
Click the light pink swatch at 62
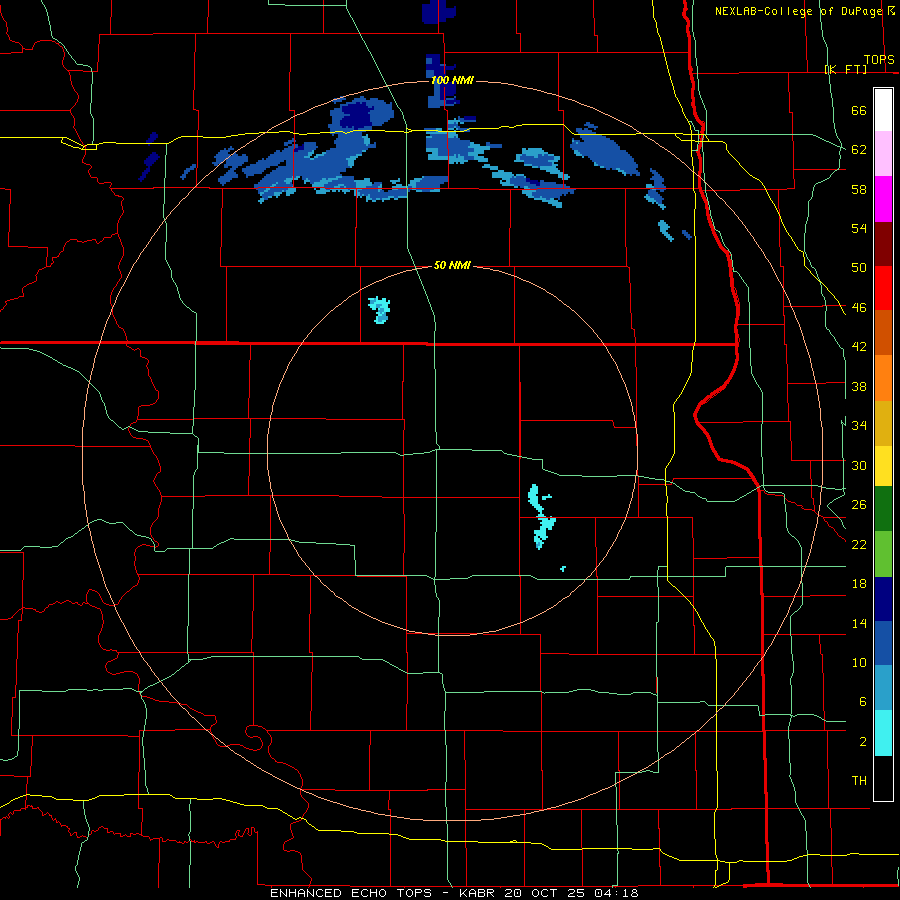pyautogui.click(x=883, y=154)
